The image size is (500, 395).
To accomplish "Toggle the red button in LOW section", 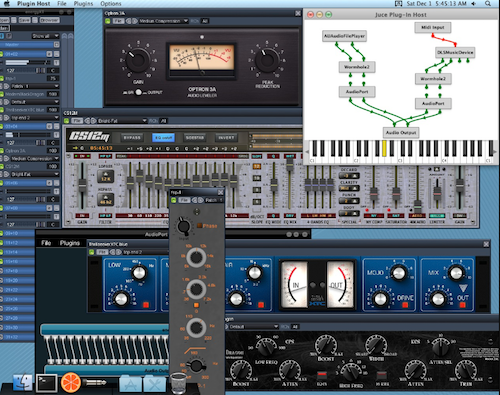I will click(x=146, y=305).
